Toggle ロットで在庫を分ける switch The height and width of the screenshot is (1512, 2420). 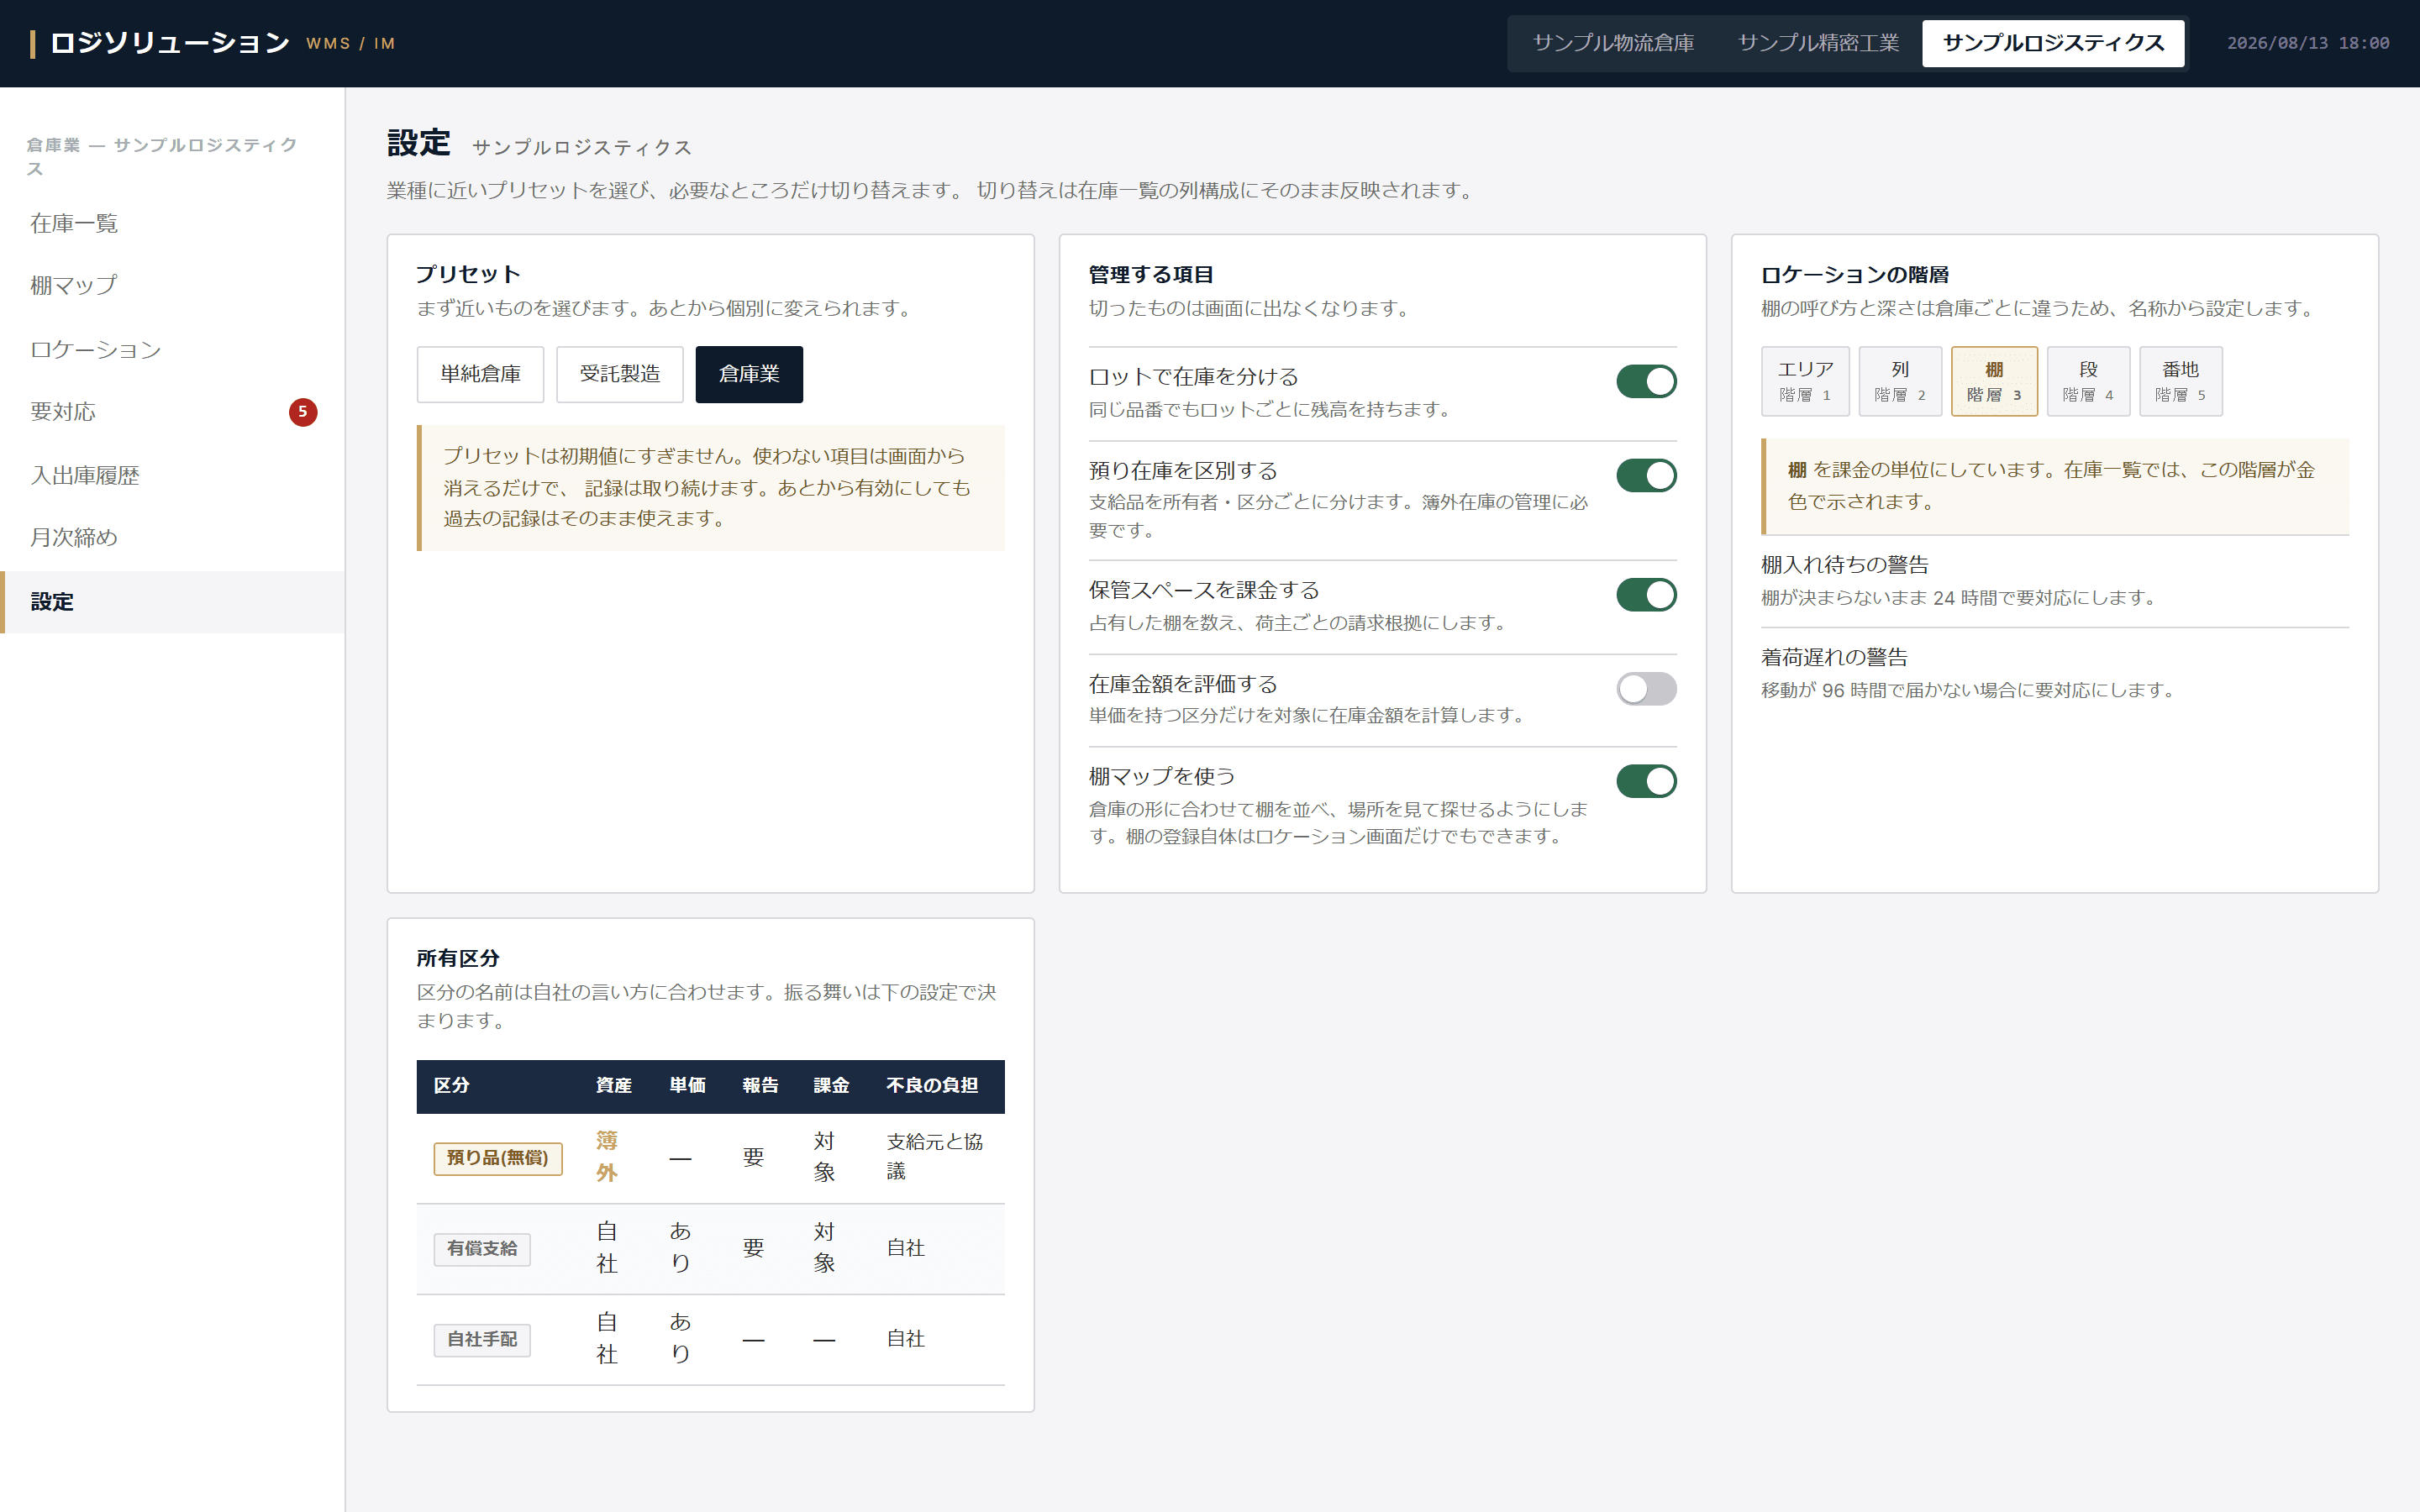(1646, 381)
